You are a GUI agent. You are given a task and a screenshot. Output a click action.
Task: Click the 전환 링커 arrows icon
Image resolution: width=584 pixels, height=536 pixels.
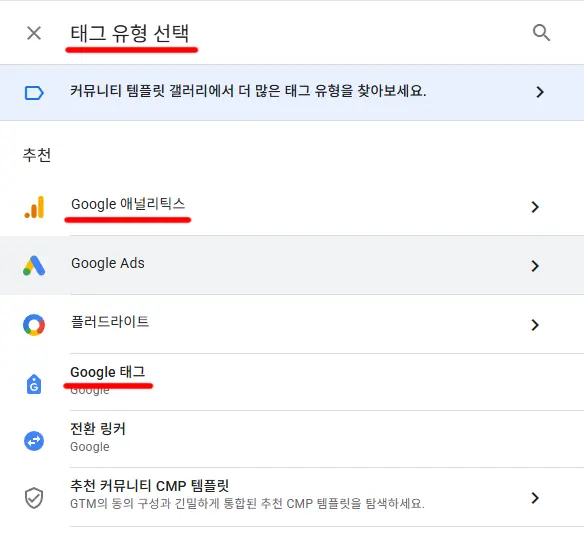34,441
